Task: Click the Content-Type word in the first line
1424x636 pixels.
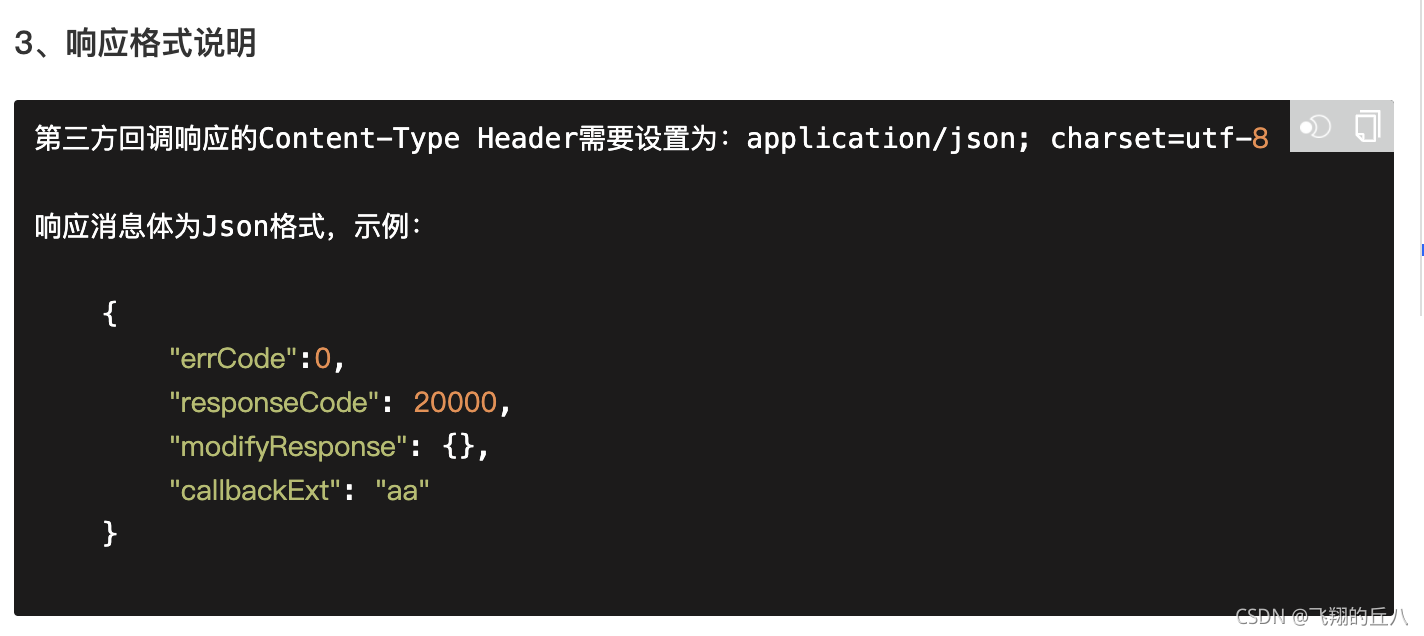Action: (359, 138)
